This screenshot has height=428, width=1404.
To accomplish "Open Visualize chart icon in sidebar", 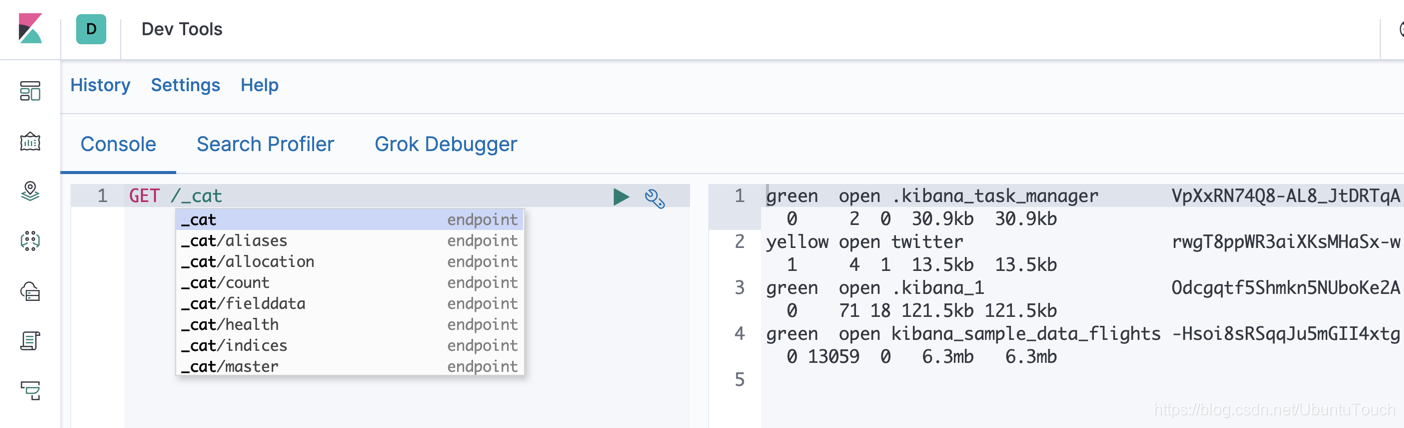I will [30, 141].
